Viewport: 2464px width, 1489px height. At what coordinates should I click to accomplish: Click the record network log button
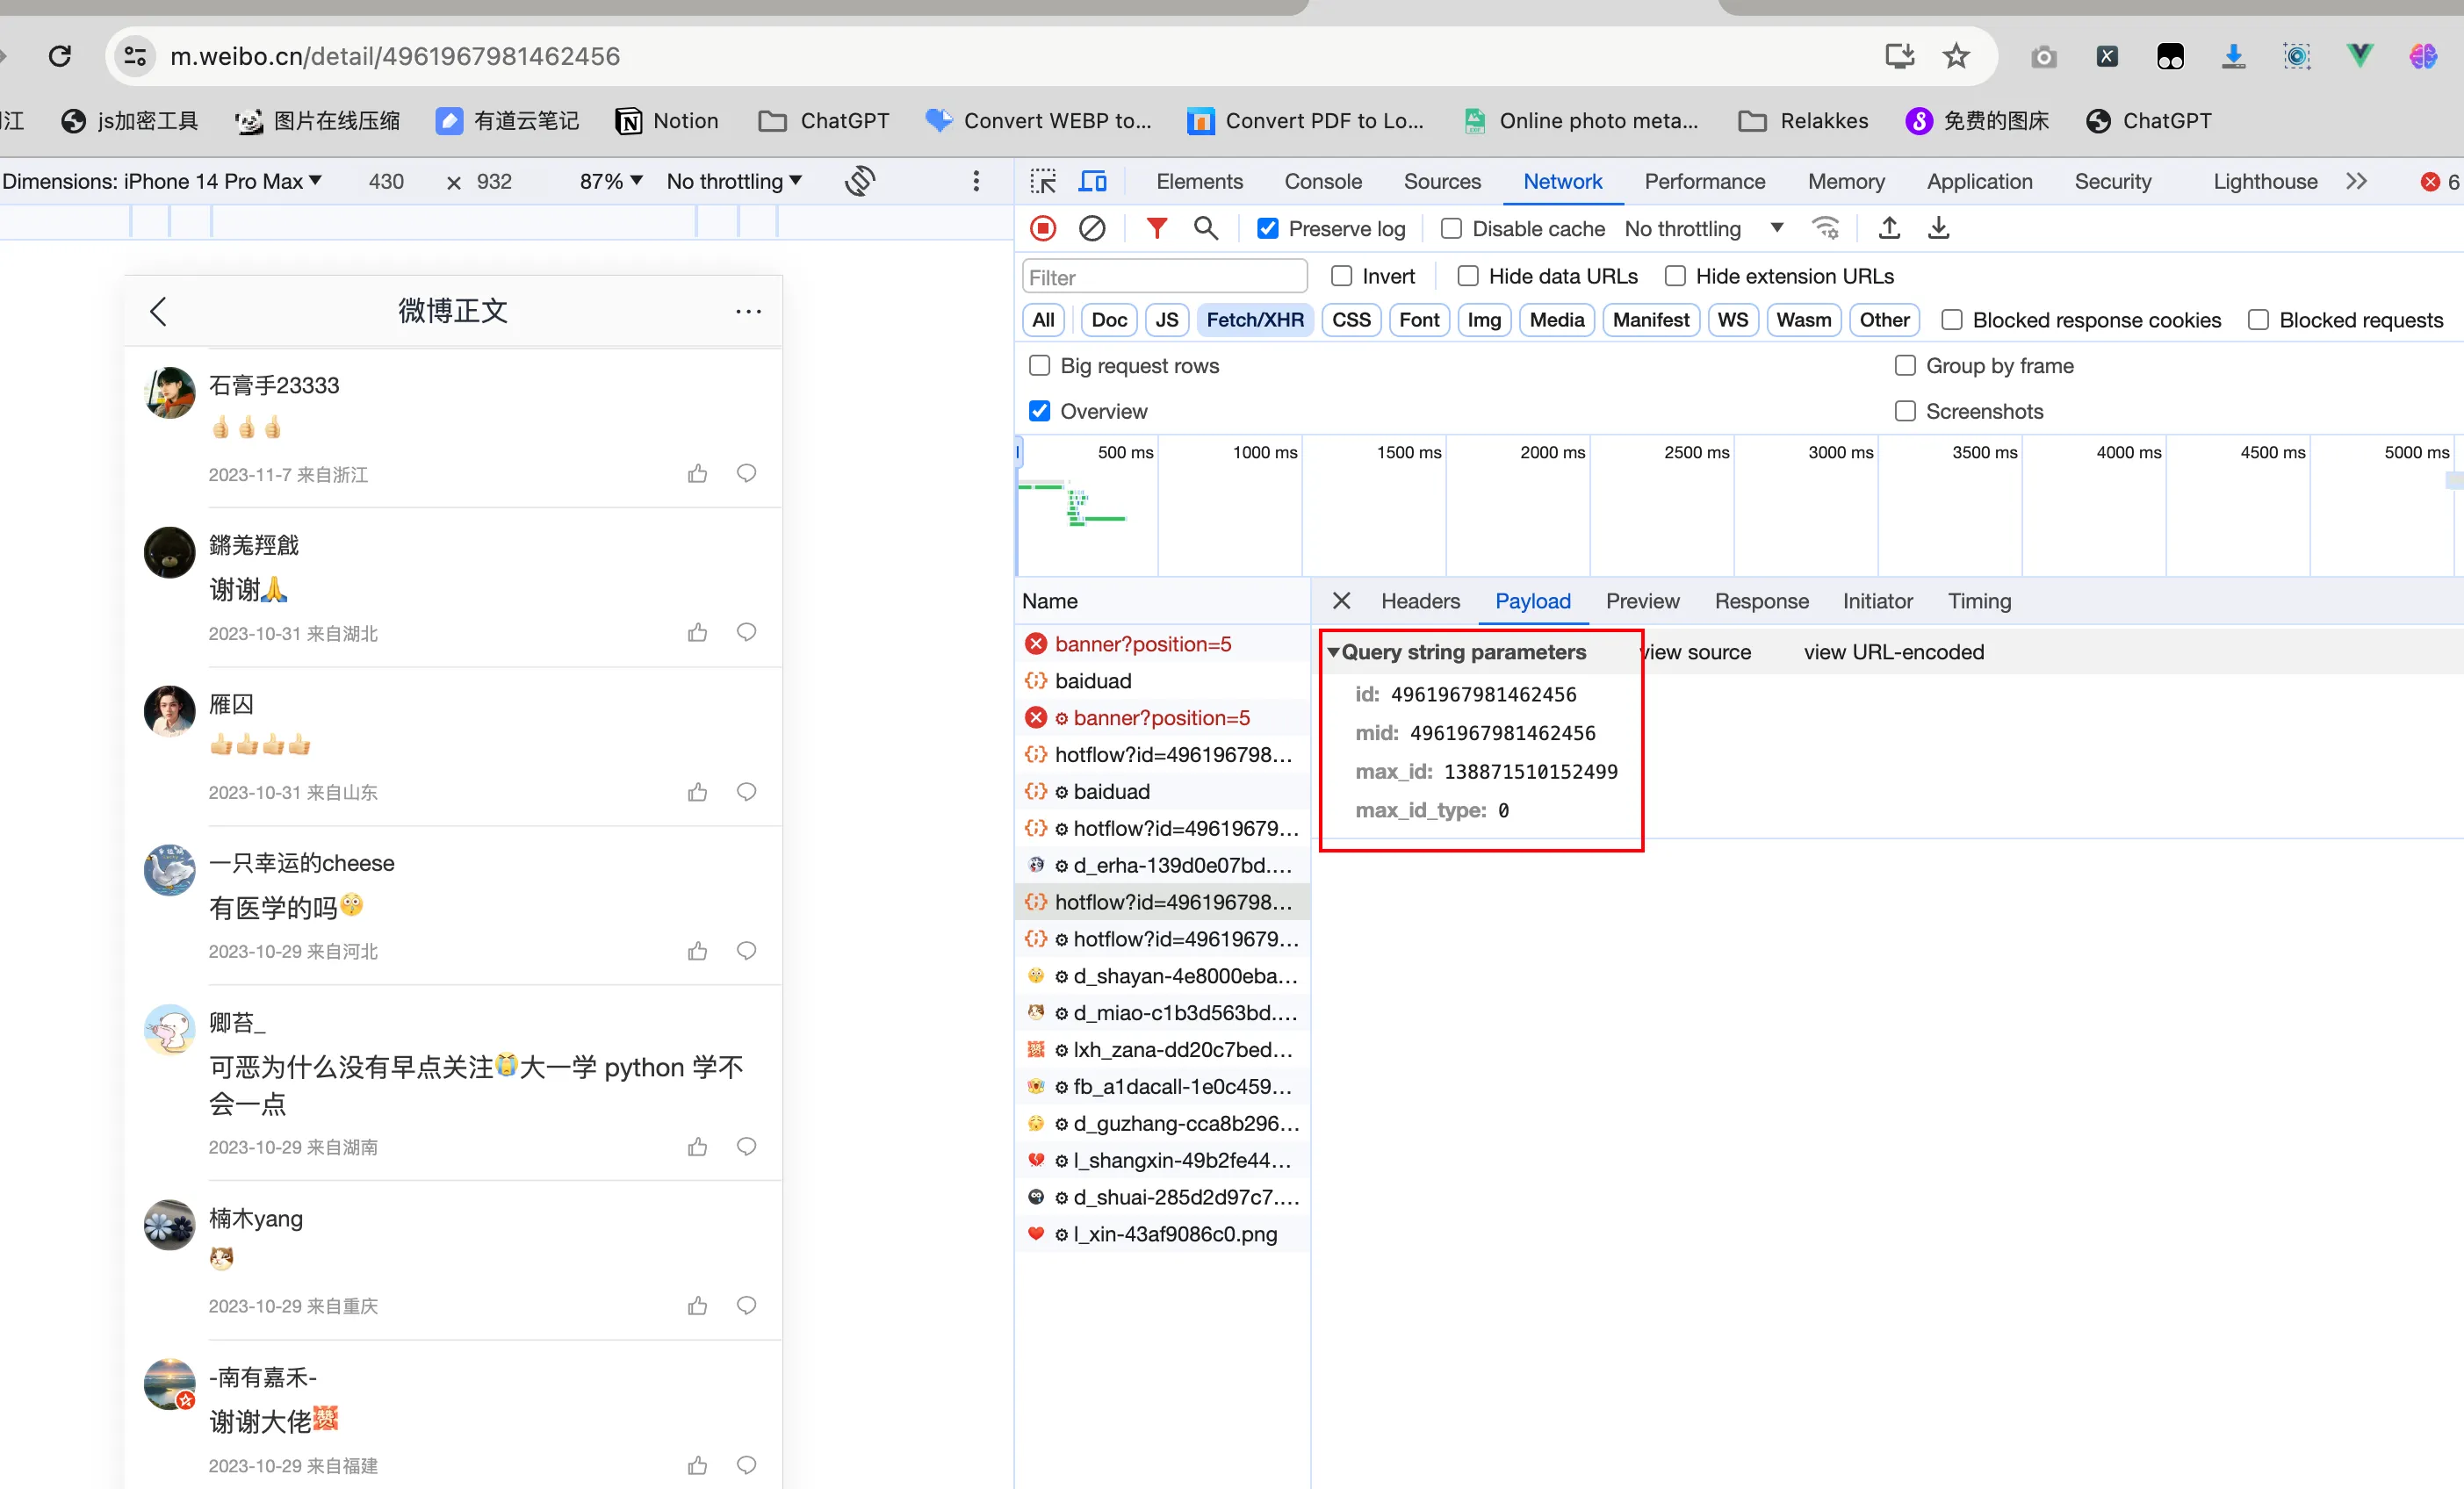pos(1042,229)
